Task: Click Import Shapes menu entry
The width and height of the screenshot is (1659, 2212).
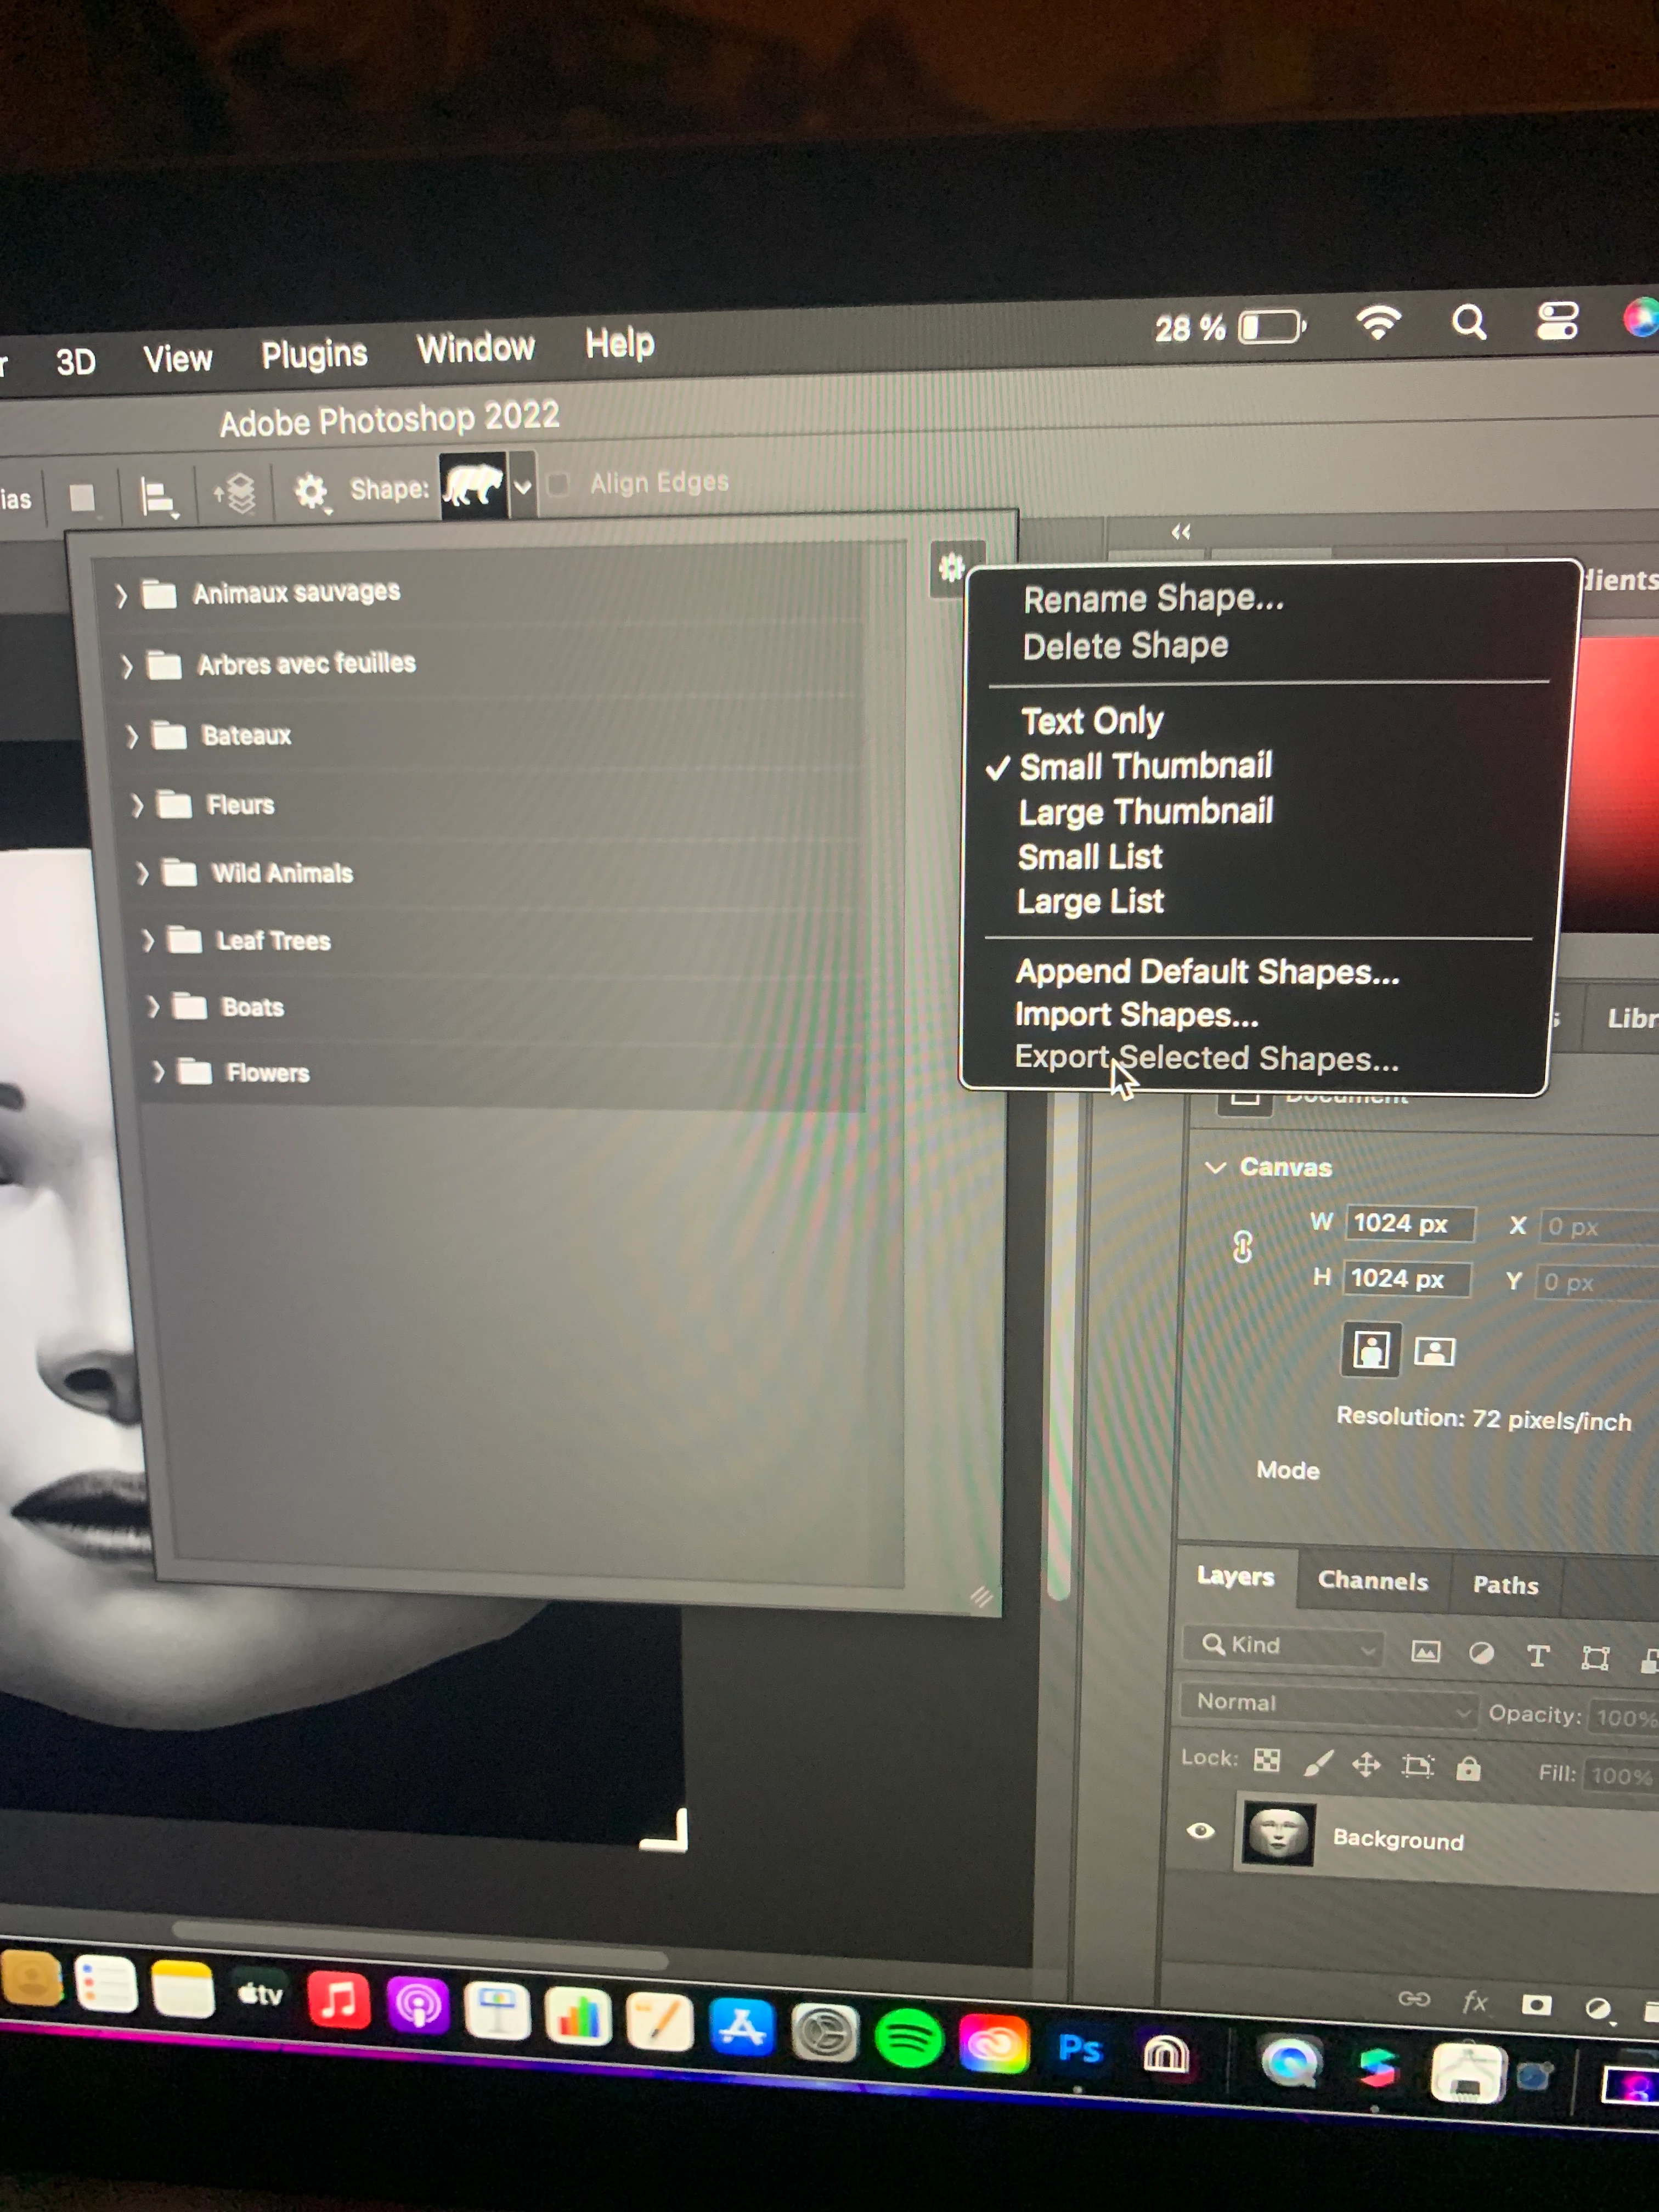Action: 1136,1015
